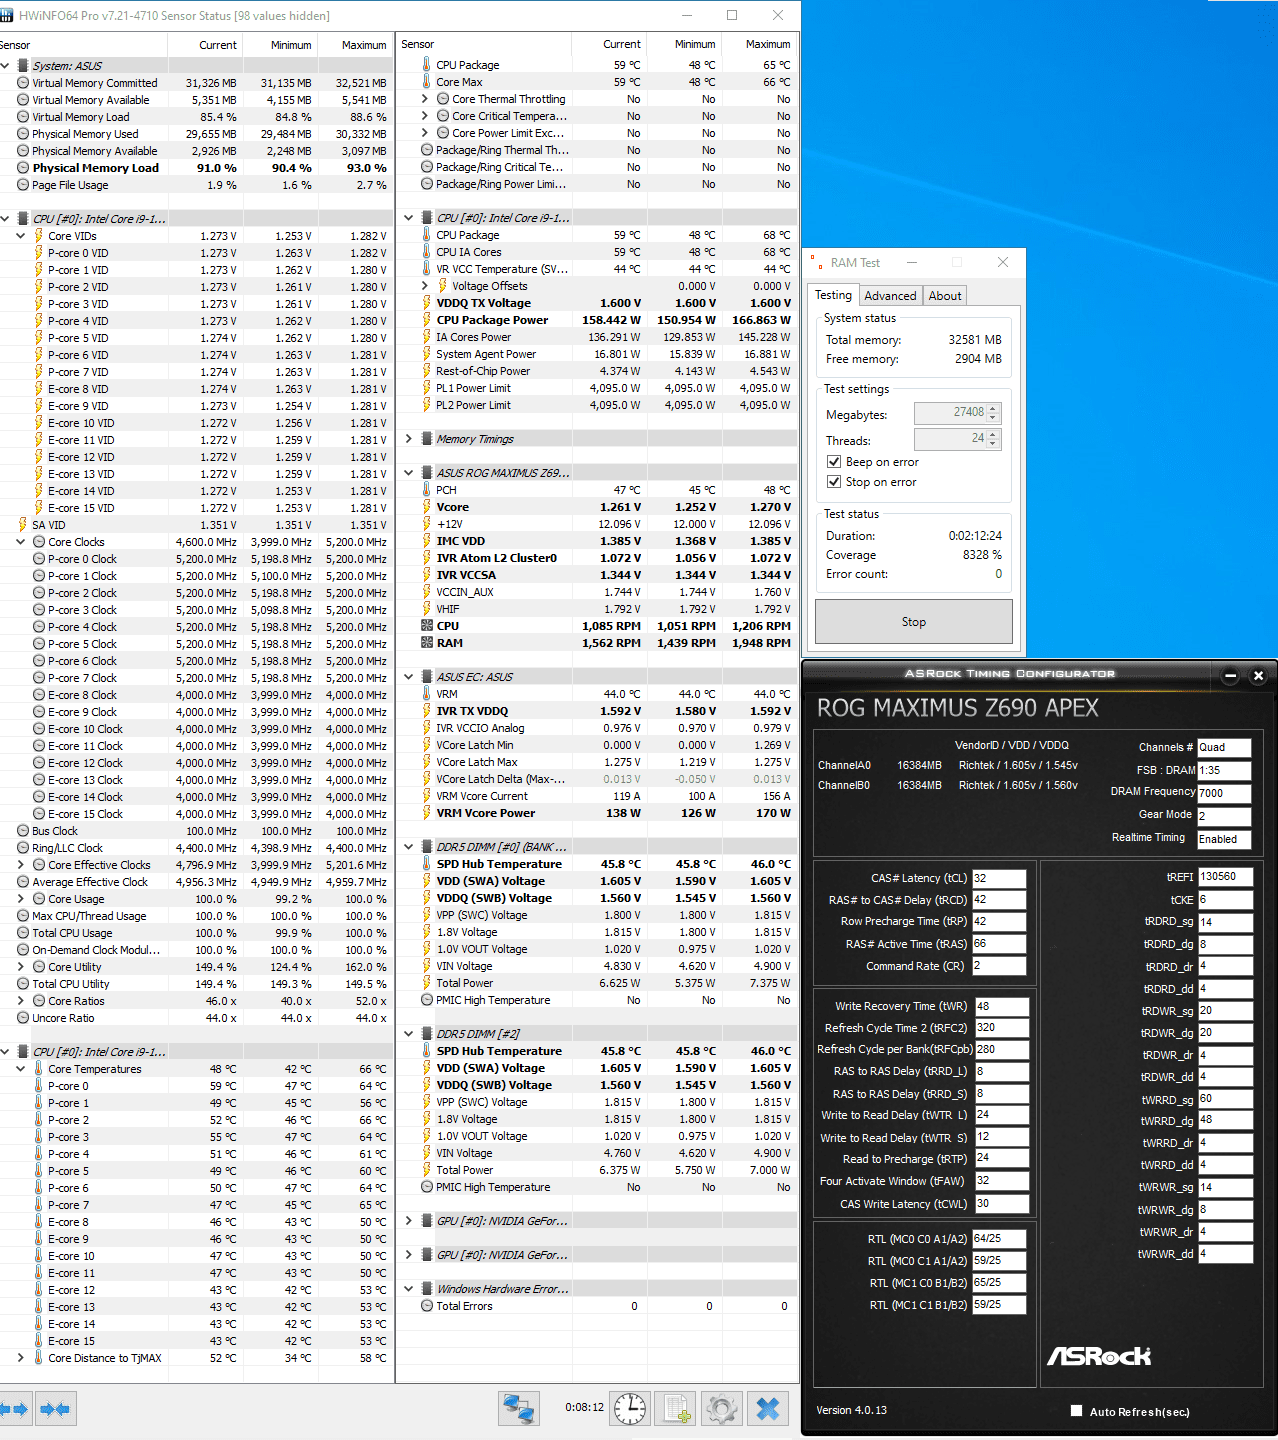Click the DRAM Frequency field showing 7000
1278x1440 pixels.
(x=1224, y=793)
